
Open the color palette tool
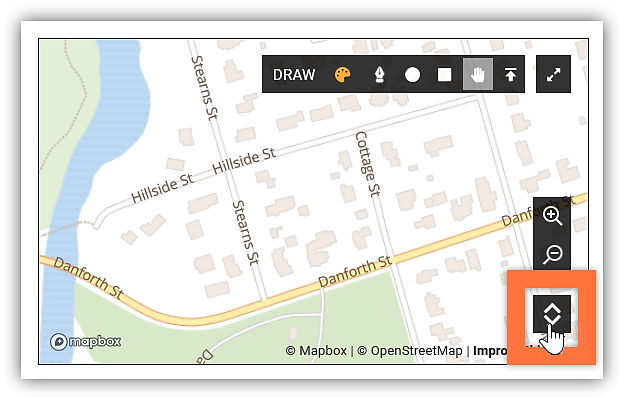(x=342, y=74)
